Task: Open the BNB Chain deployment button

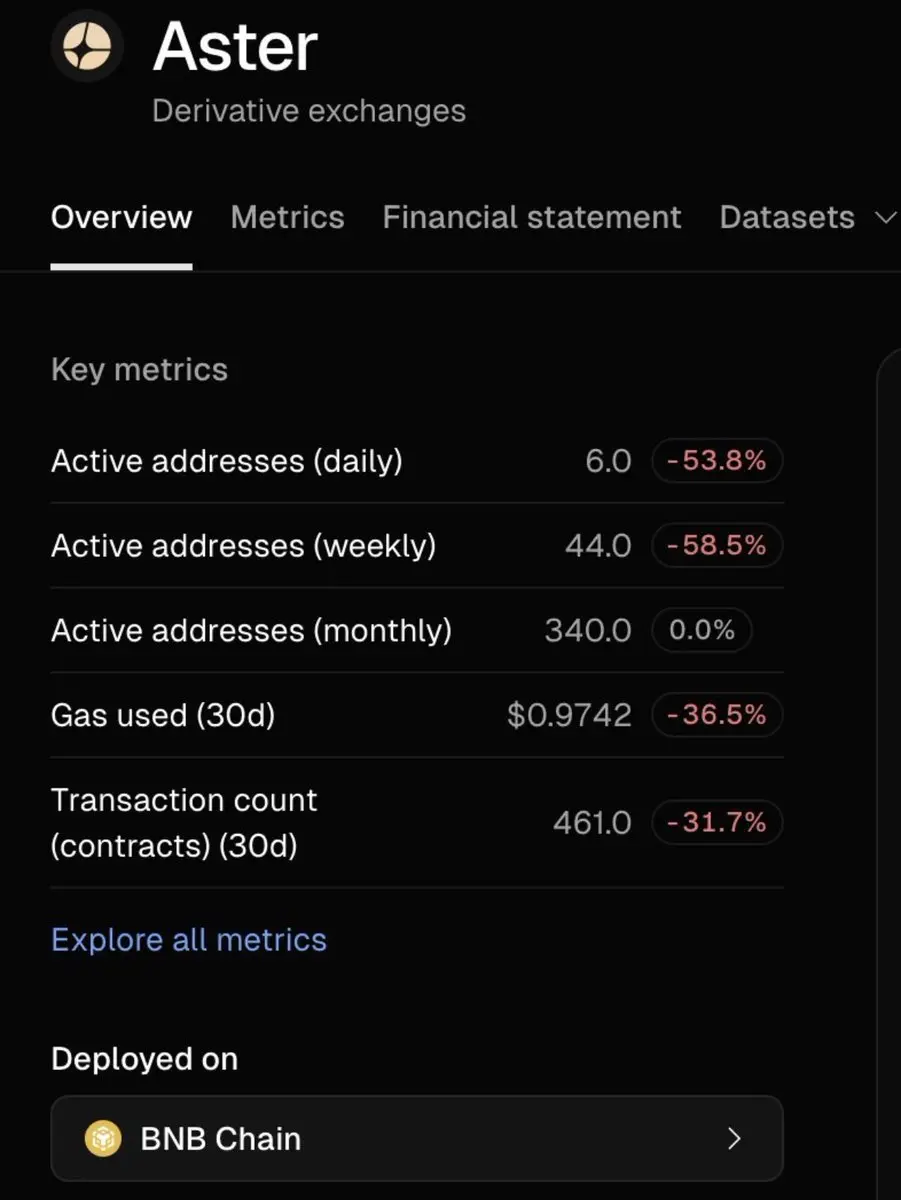Action: 416,1138
